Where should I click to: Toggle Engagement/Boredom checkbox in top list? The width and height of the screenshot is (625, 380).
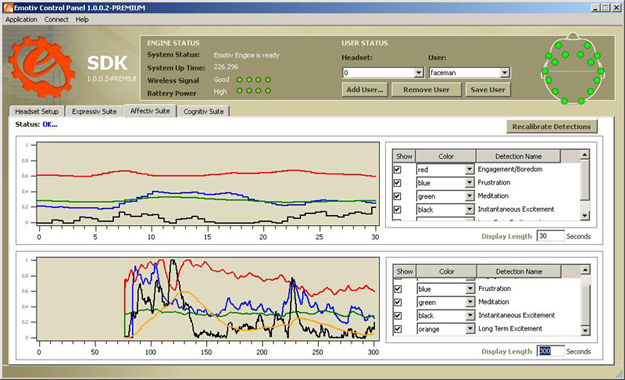tap(397, 169)
